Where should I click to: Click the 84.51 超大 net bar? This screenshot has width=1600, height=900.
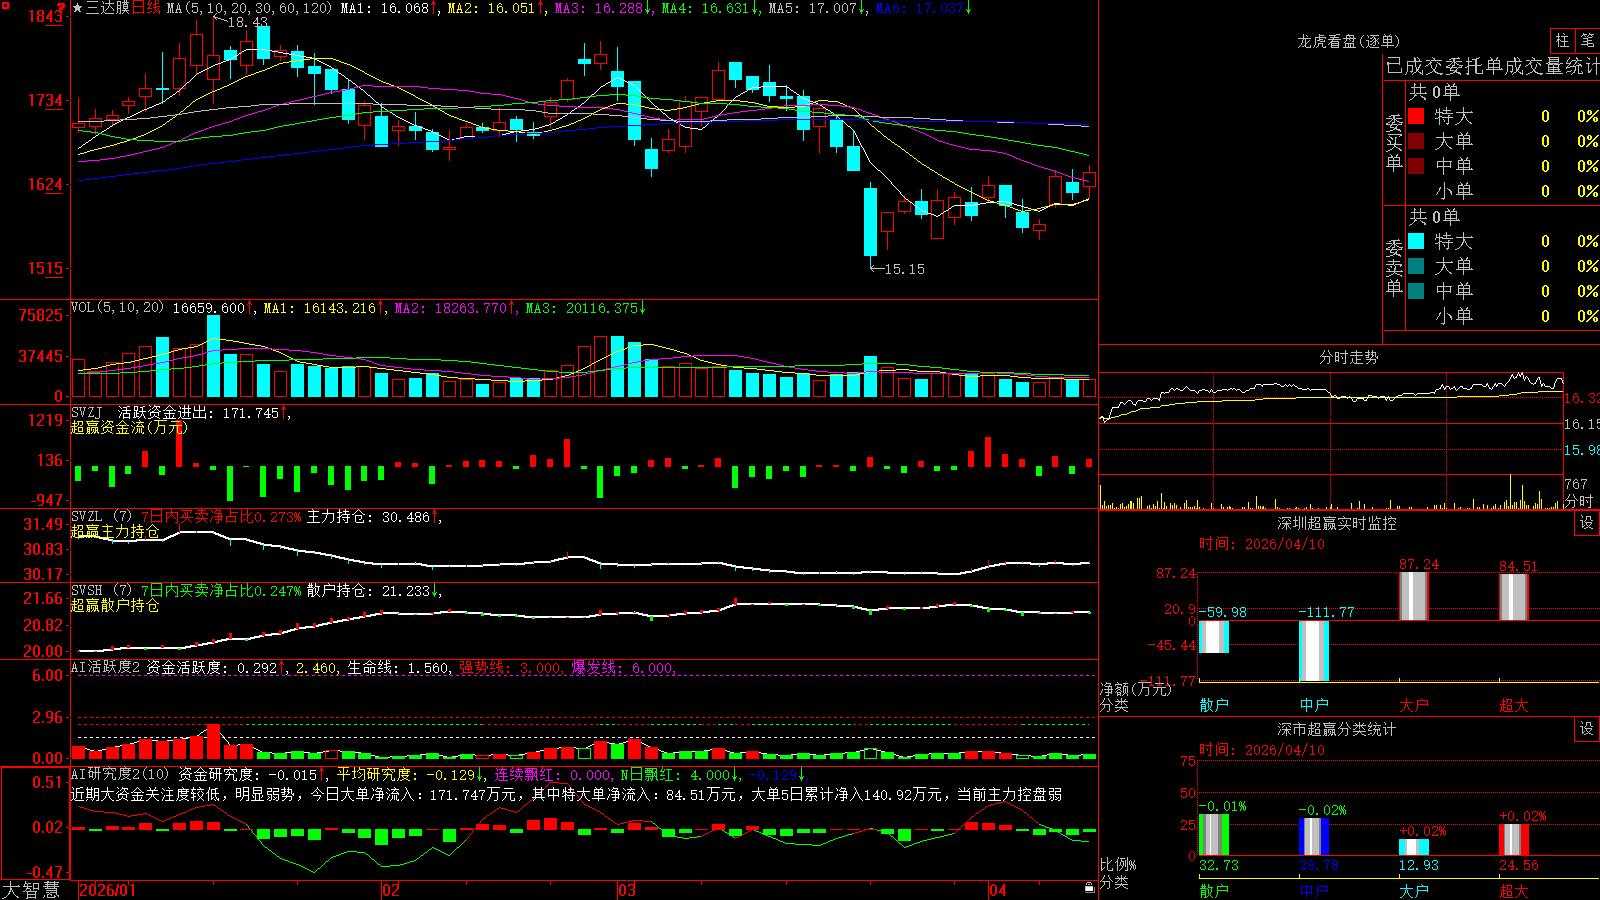1514,597
